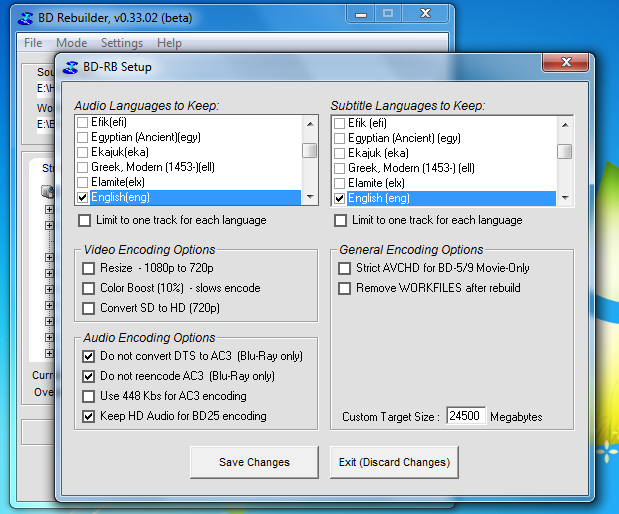Viewport: 619px width, 514px height.
Task: Uncheck English (eng) in Subtitle Languages list
Action: click(340, 198)
